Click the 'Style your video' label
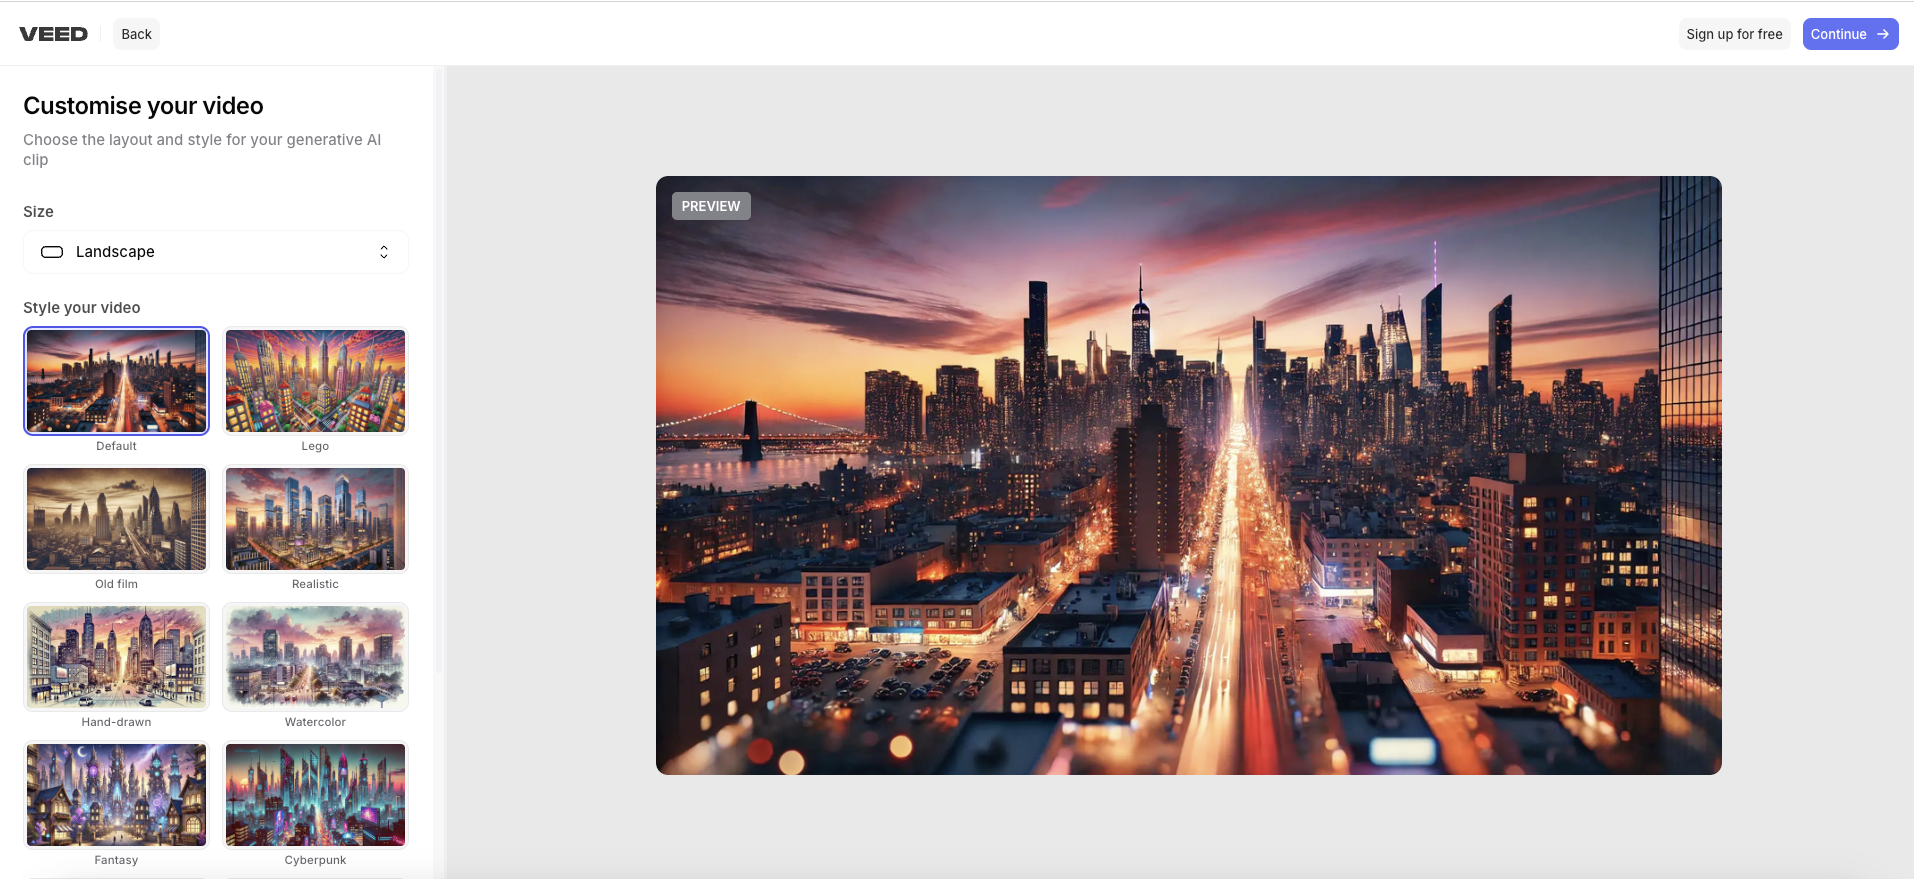 point(82,308)
